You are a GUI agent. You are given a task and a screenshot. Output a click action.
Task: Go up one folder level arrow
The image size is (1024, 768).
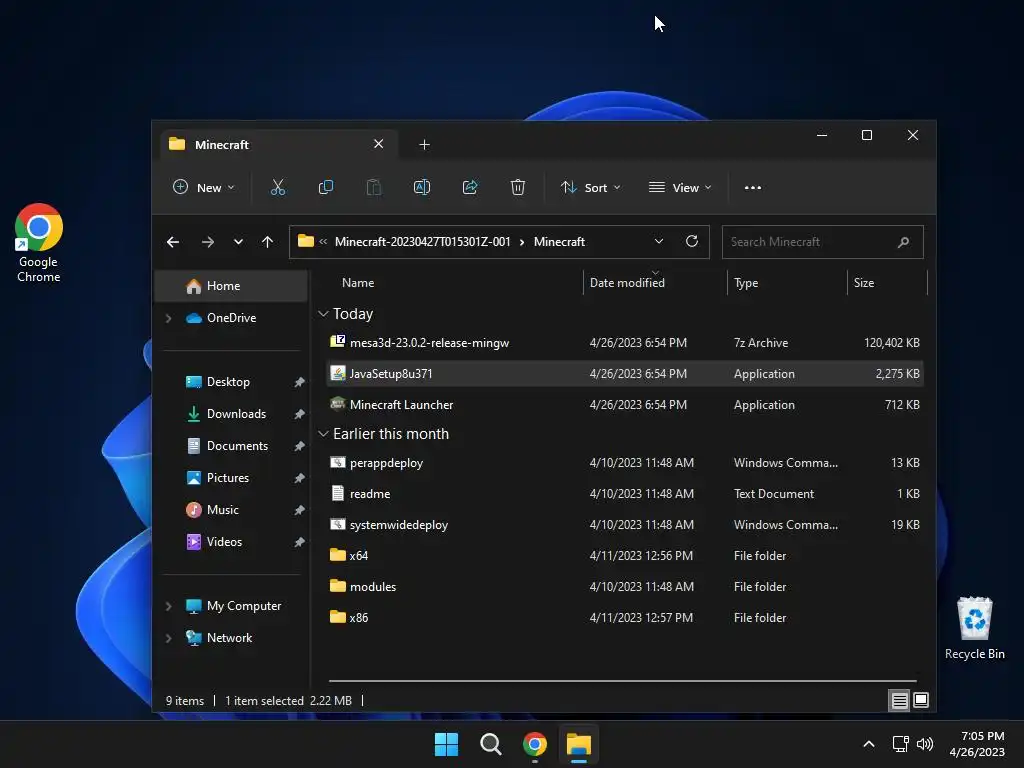click(x=267, y=242)
